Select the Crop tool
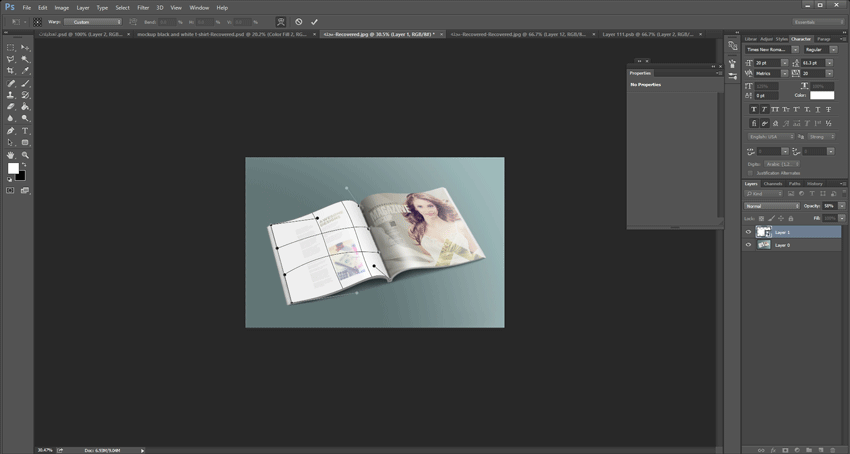 (10, 71)
